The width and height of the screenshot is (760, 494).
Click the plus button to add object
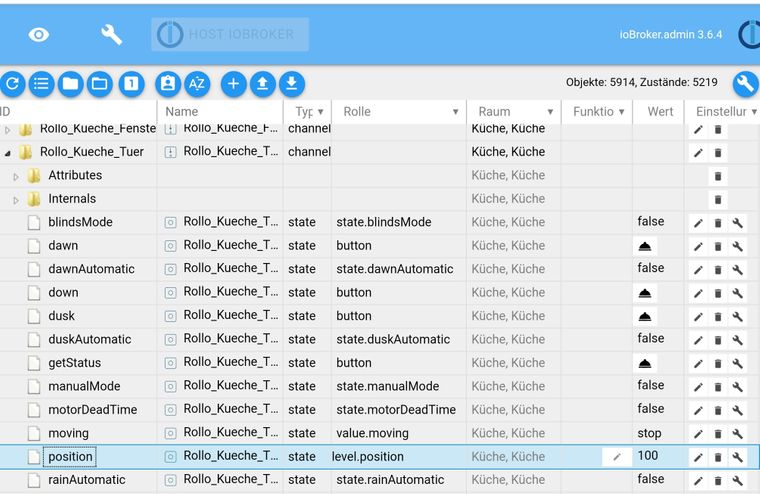click(233, 84)
